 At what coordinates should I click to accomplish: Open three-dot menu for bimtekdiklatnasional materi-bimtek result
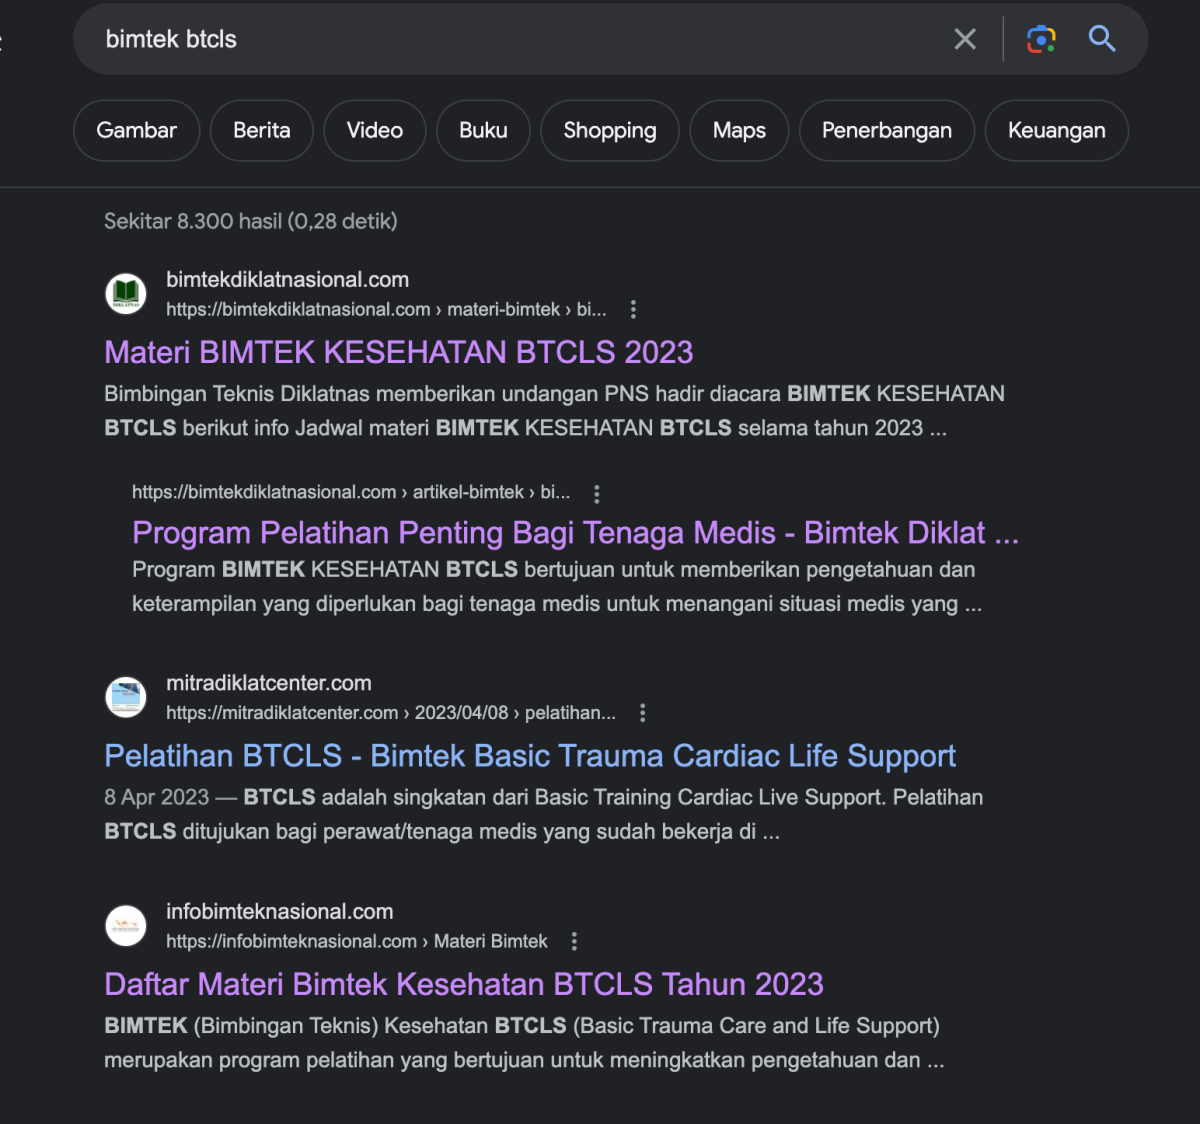click(x=633, y=310)
